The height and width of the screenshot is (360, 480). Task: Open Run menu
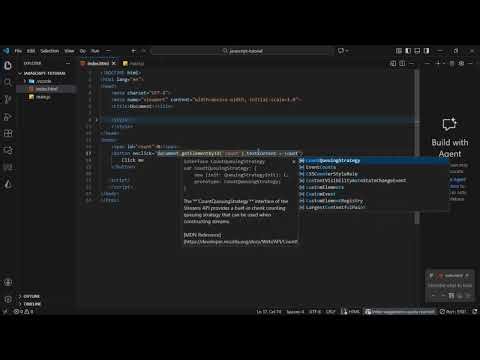tap(95, 51)
